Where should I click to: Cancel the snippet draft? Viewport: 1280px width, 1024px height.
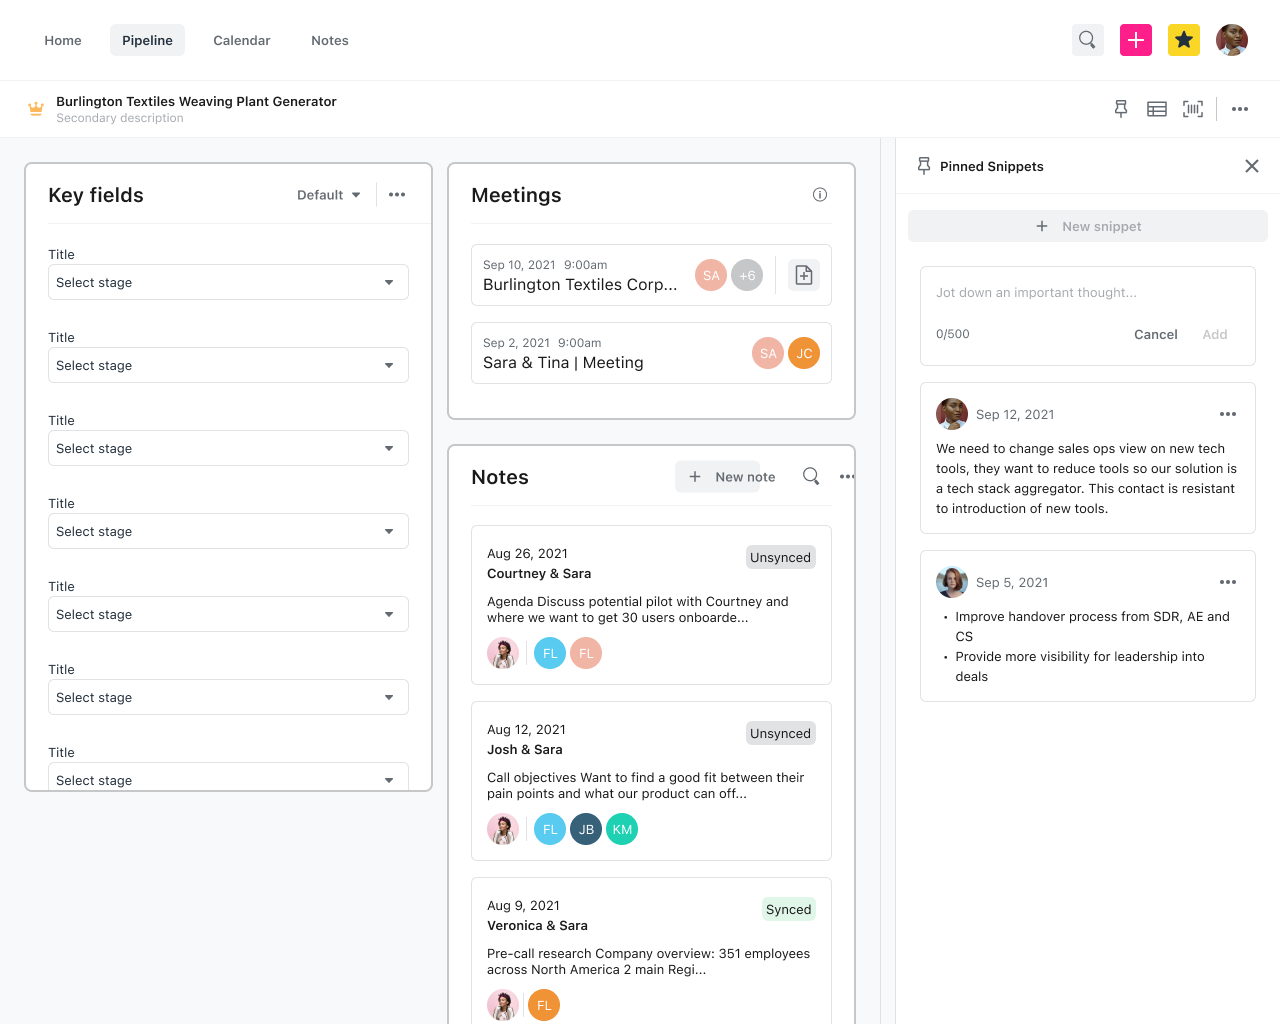(1156, 334)
